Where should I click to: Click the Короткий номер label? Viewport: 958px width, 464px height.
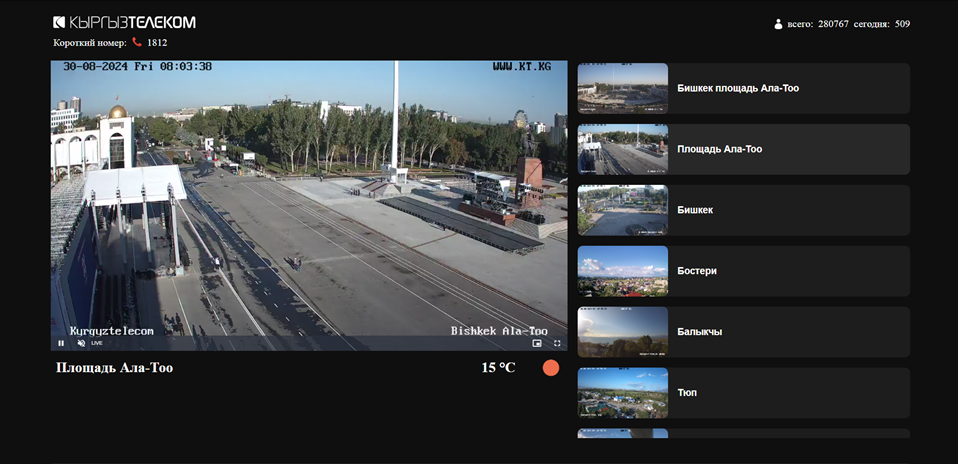90,43
